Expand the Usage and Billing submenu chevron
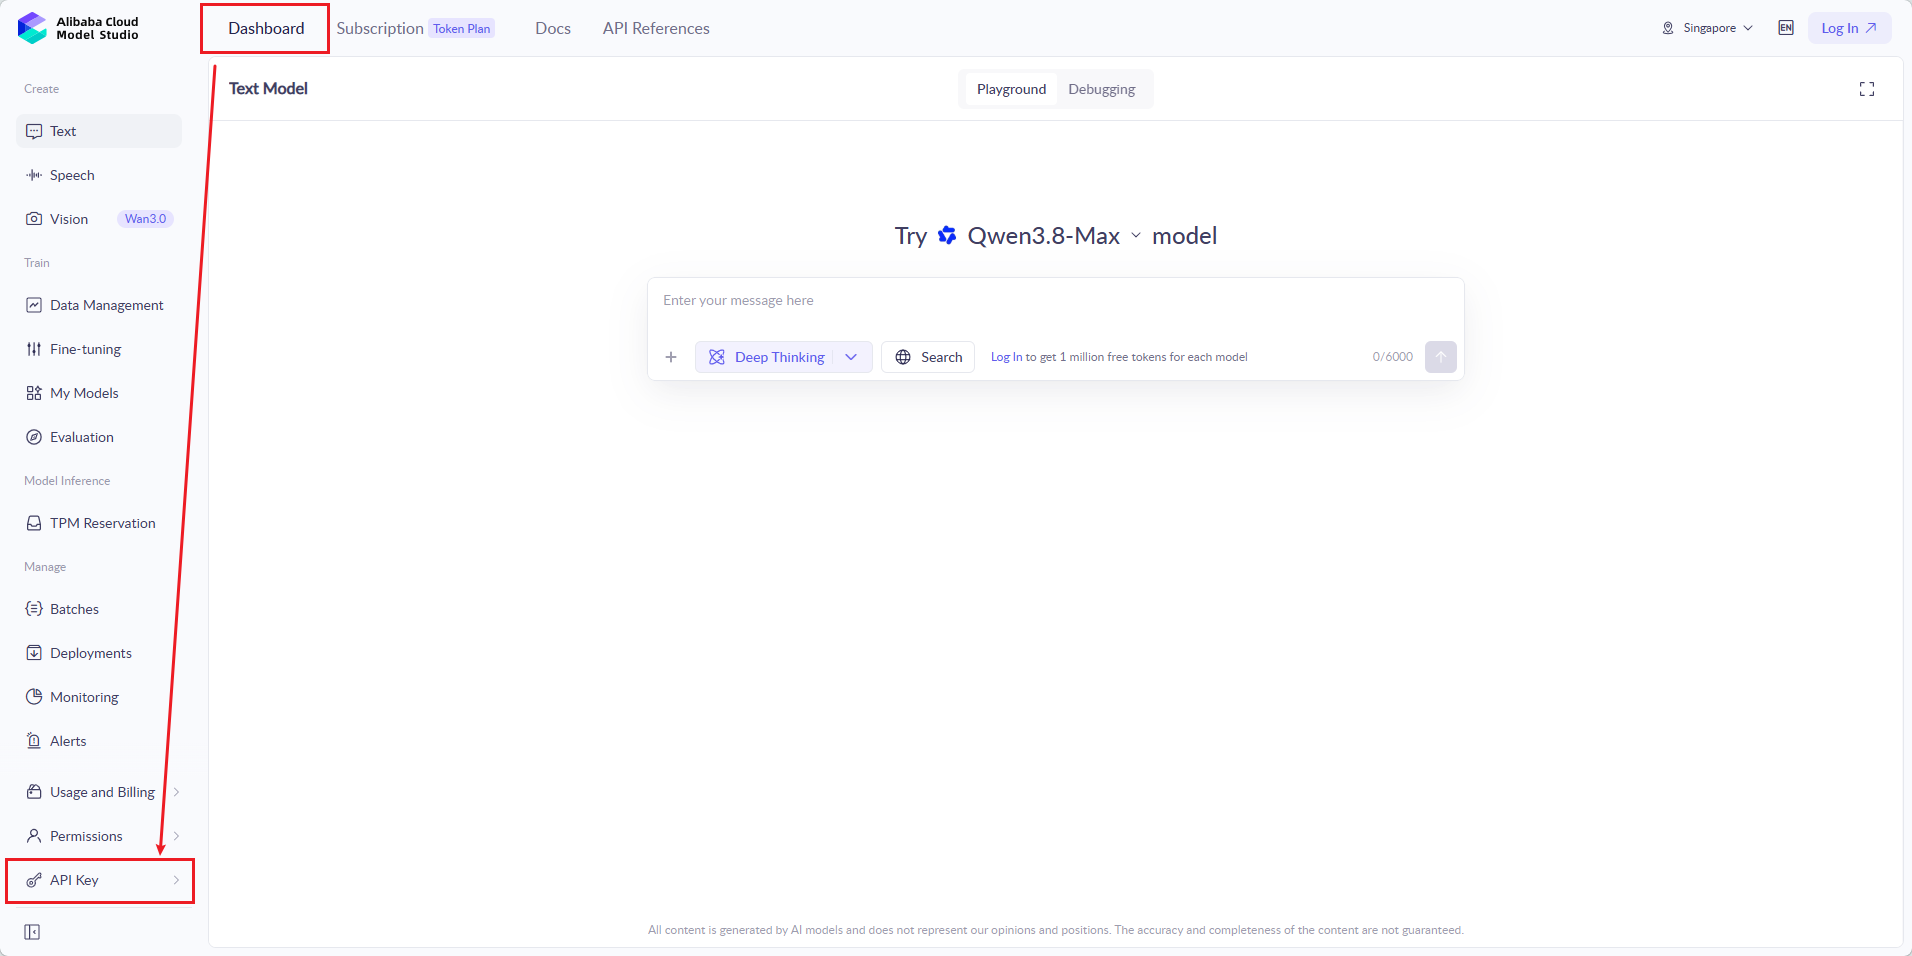This screenshot has width=1912, height=956. click(176, 792)
